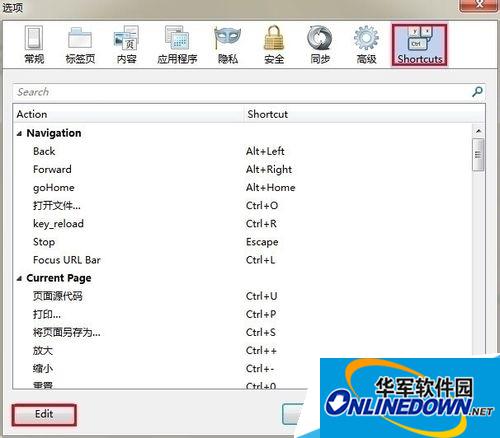Open the 内容 content options icon
The height and width of the screenshot is (438, 500).
click(x=126, y=45)
